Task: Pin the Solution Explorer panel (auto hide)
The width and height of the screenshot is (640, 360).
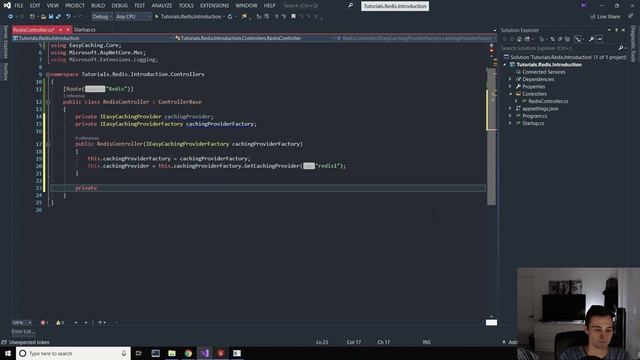Action: click(616, 30)
